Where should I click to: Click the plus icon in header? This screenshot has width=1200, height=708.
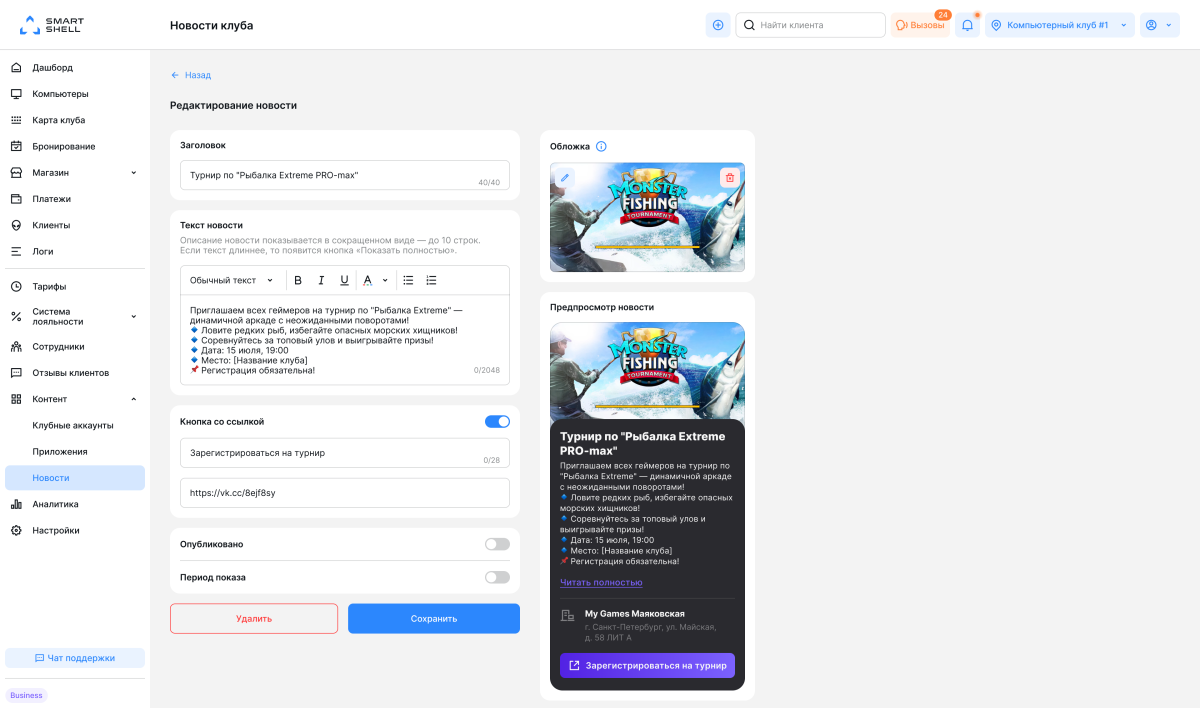(x=718, y=25)
